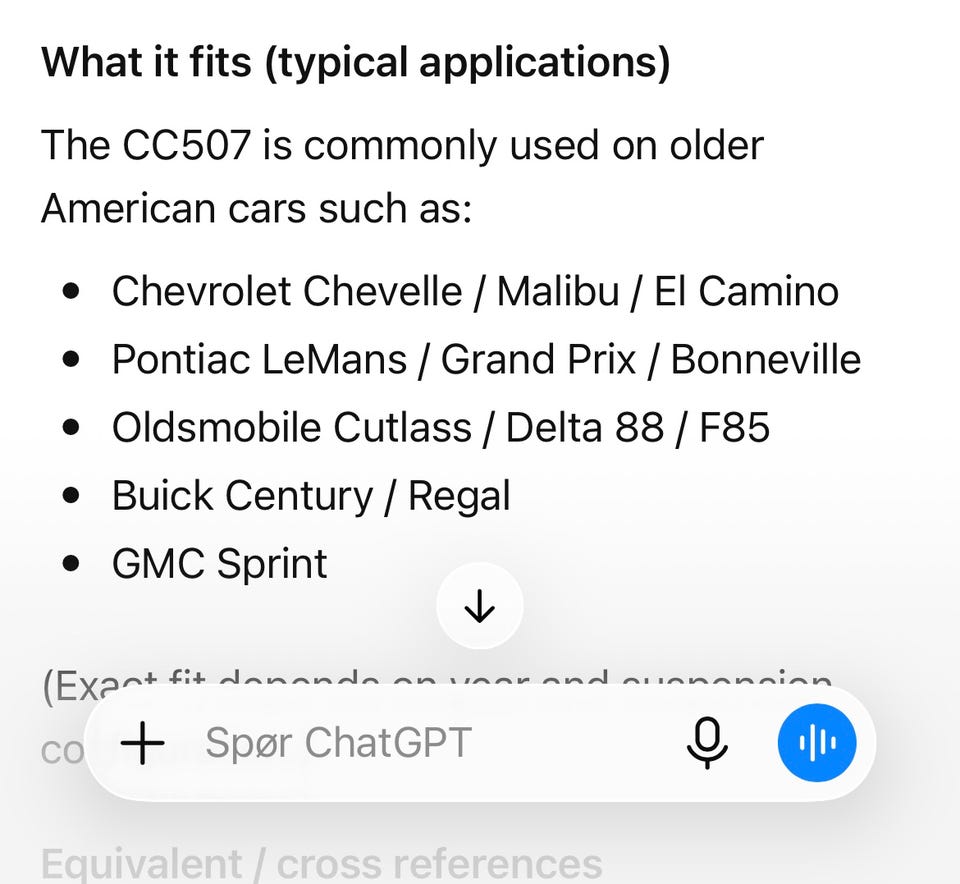The image size is (960, 884).
Task: Tap the word "Bonneville"
Action: tap(766, 359)
